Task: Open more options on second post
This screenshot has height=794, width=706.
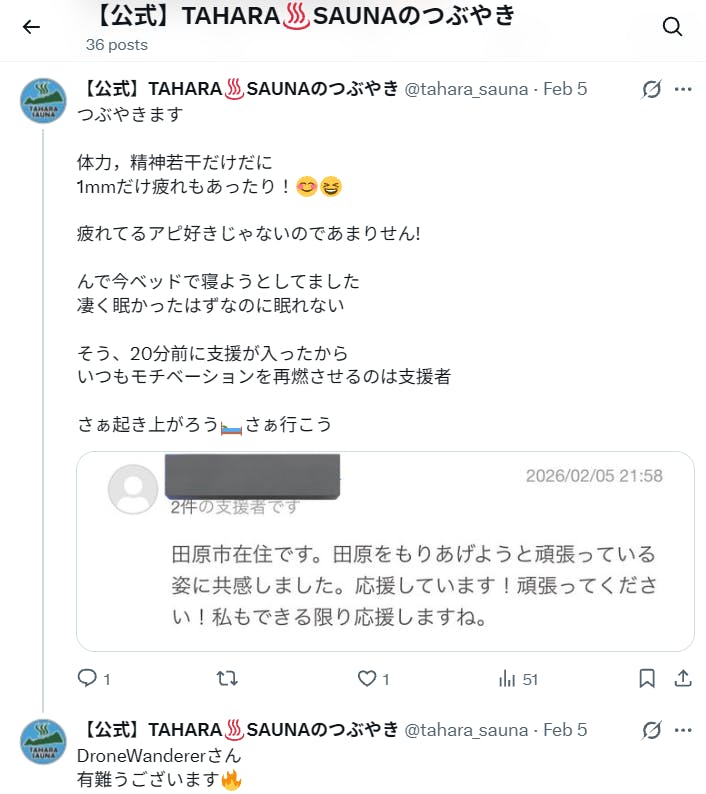Action: tap(683, 730)
